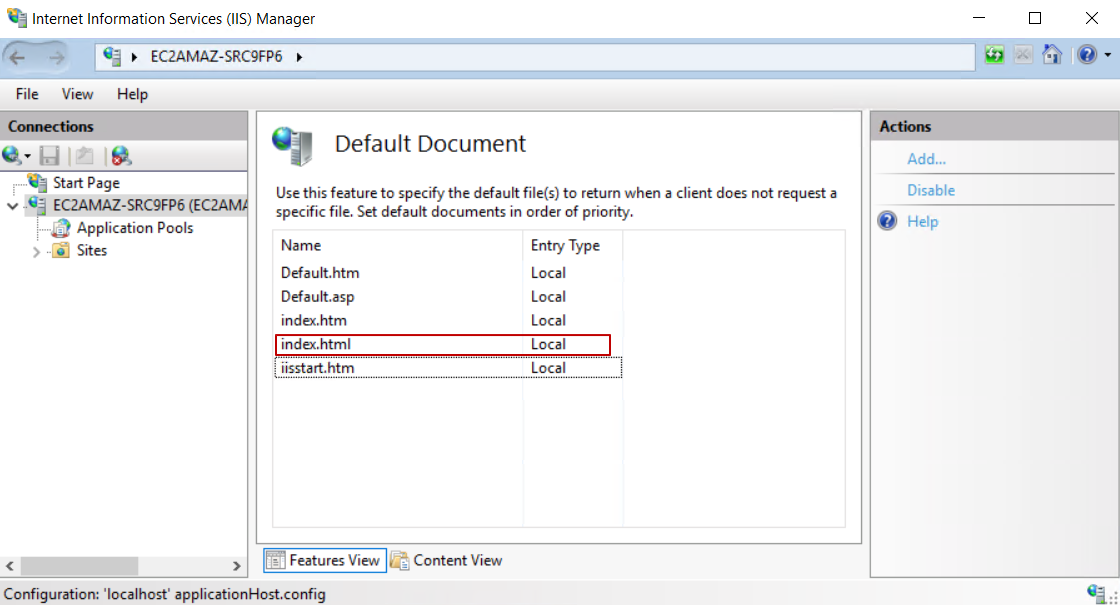Select the Default.asp row

pos(448,296)
